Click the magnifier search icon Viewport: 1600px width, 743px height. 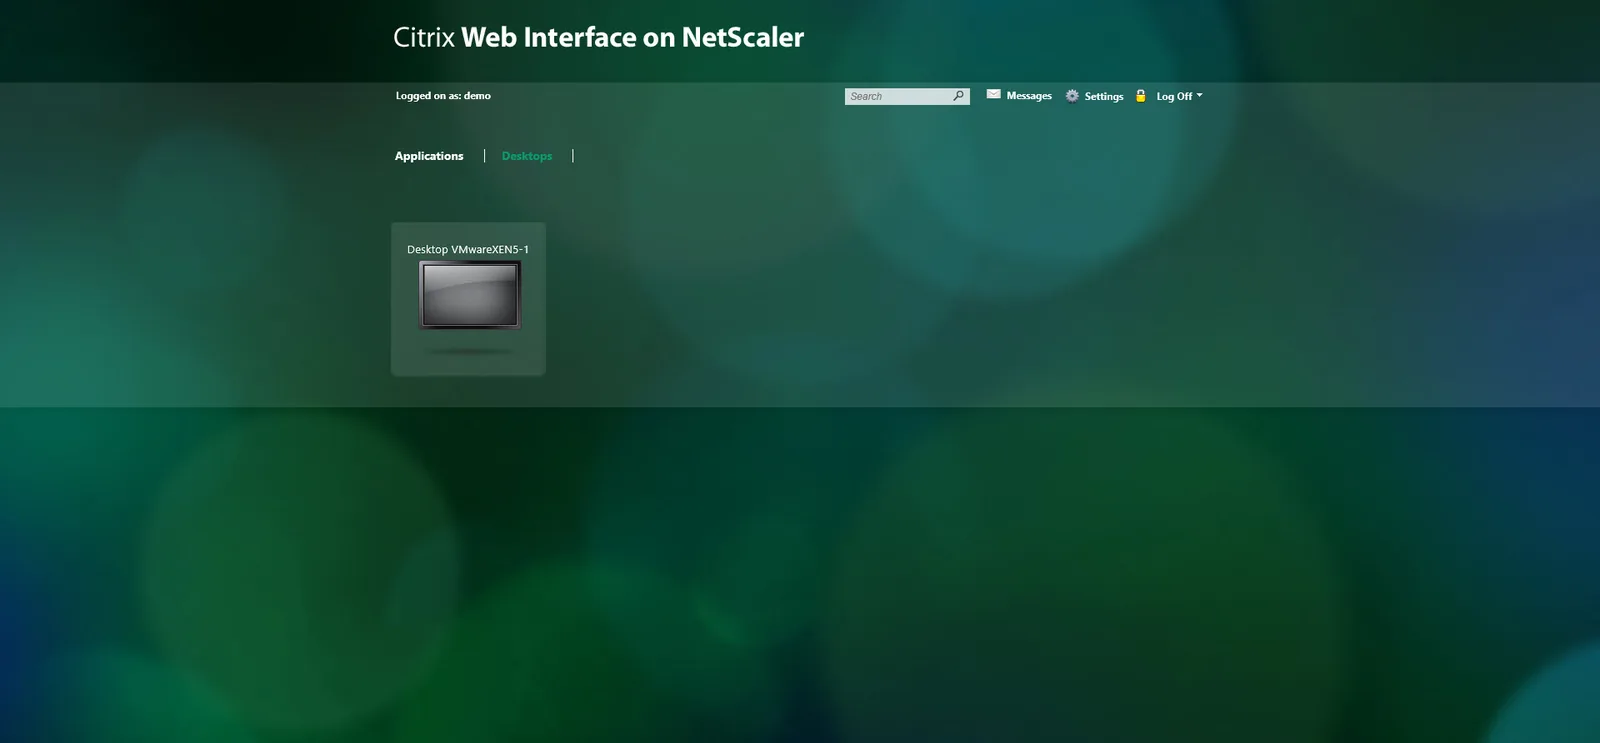(959, 96)
